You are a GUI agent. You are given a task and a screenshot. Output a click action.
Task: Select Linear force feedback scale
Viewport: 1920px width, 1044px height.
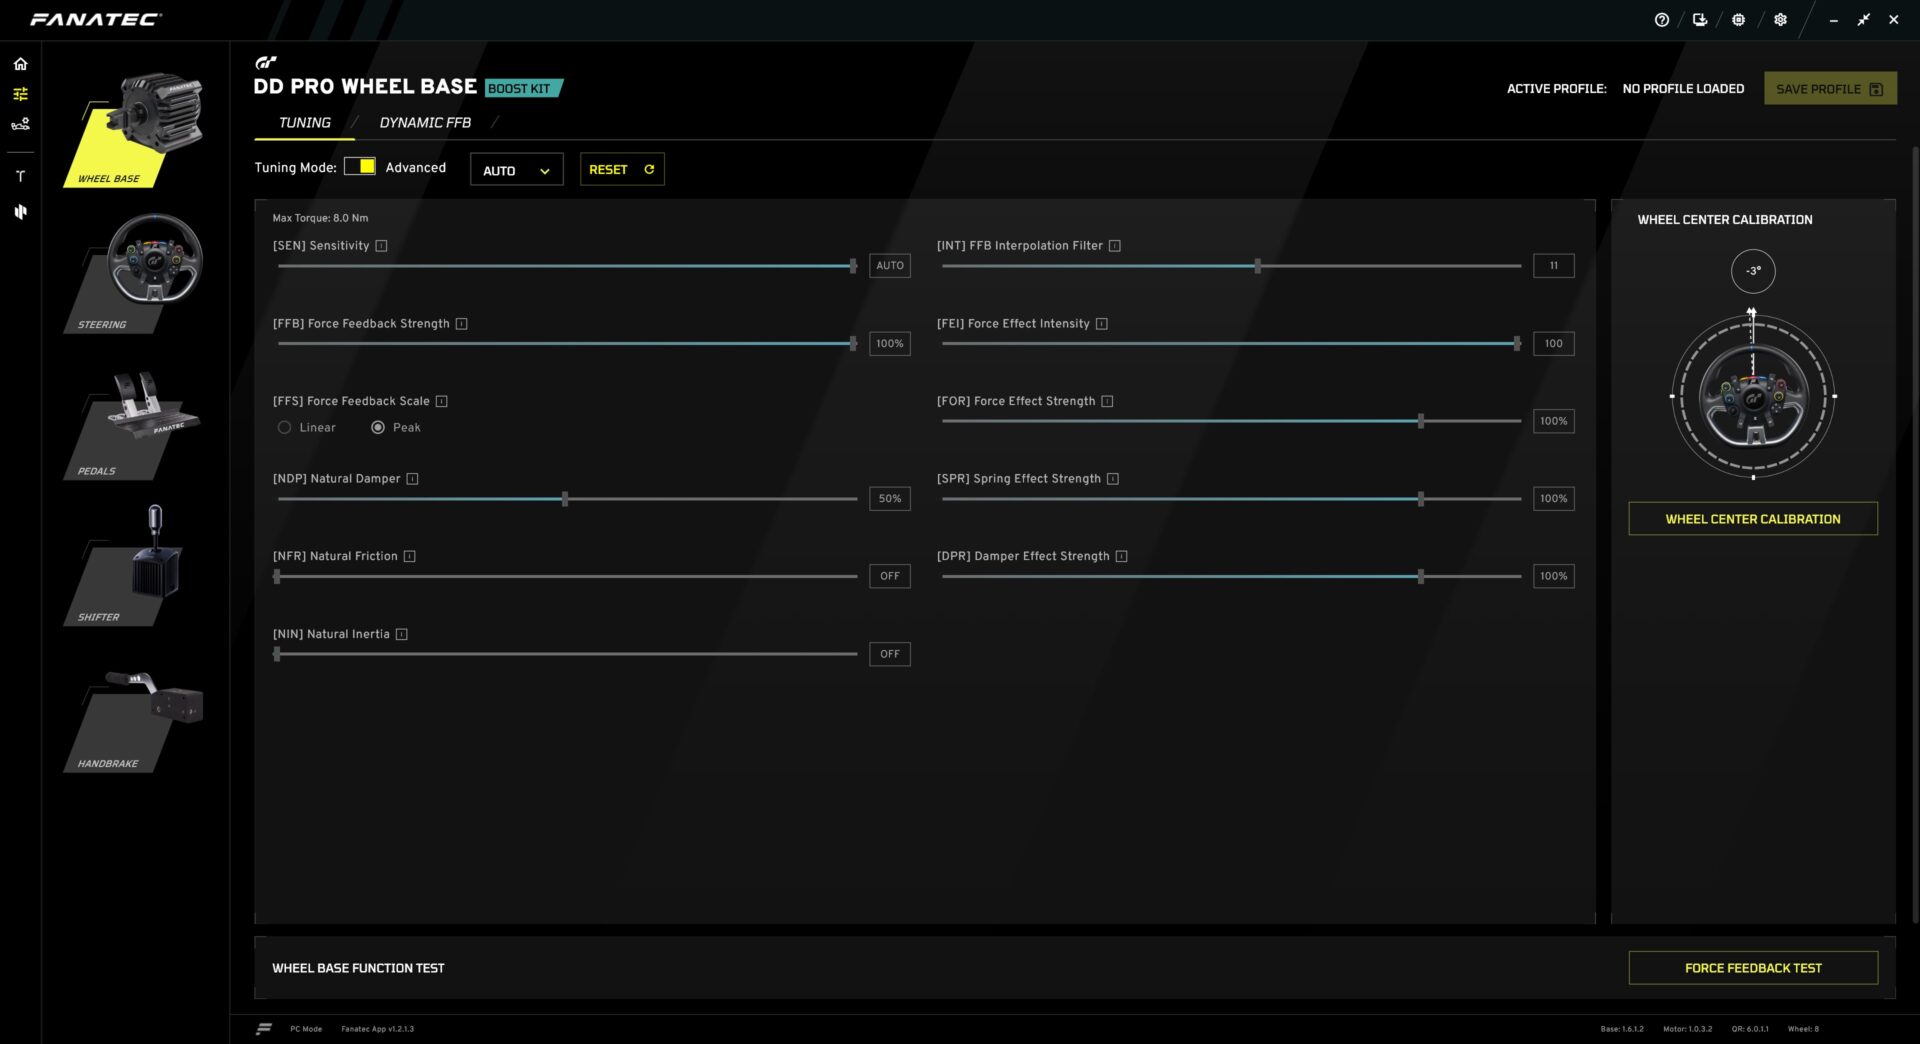[285, 428]
